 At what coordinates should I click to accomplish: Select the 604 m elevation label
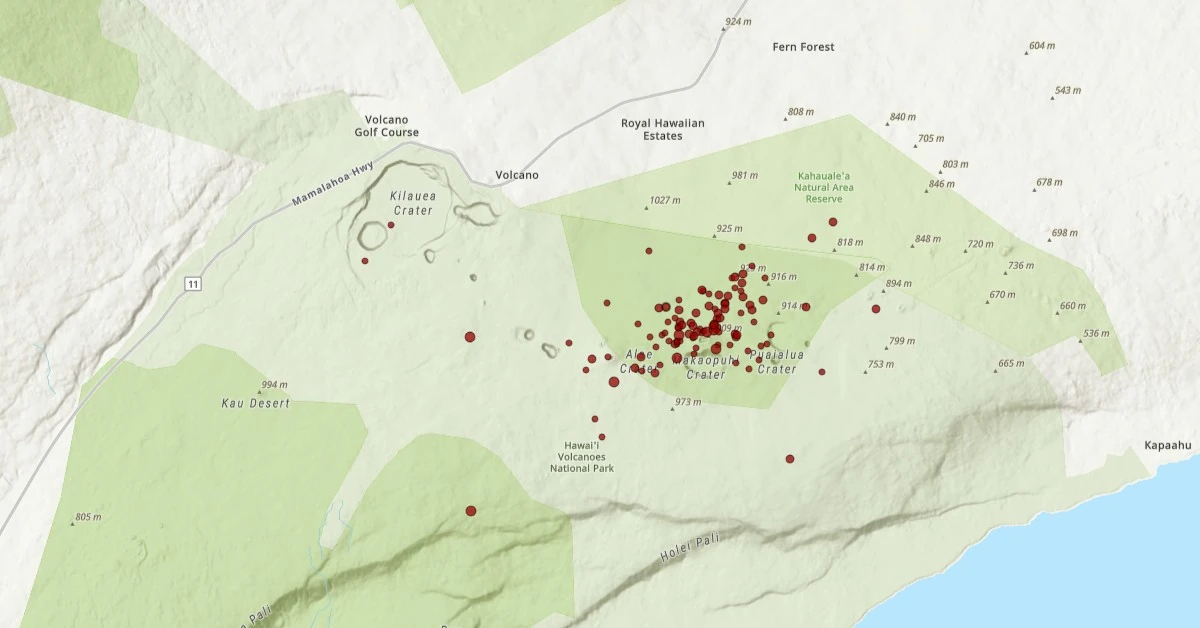click(x=1042, y=46)
